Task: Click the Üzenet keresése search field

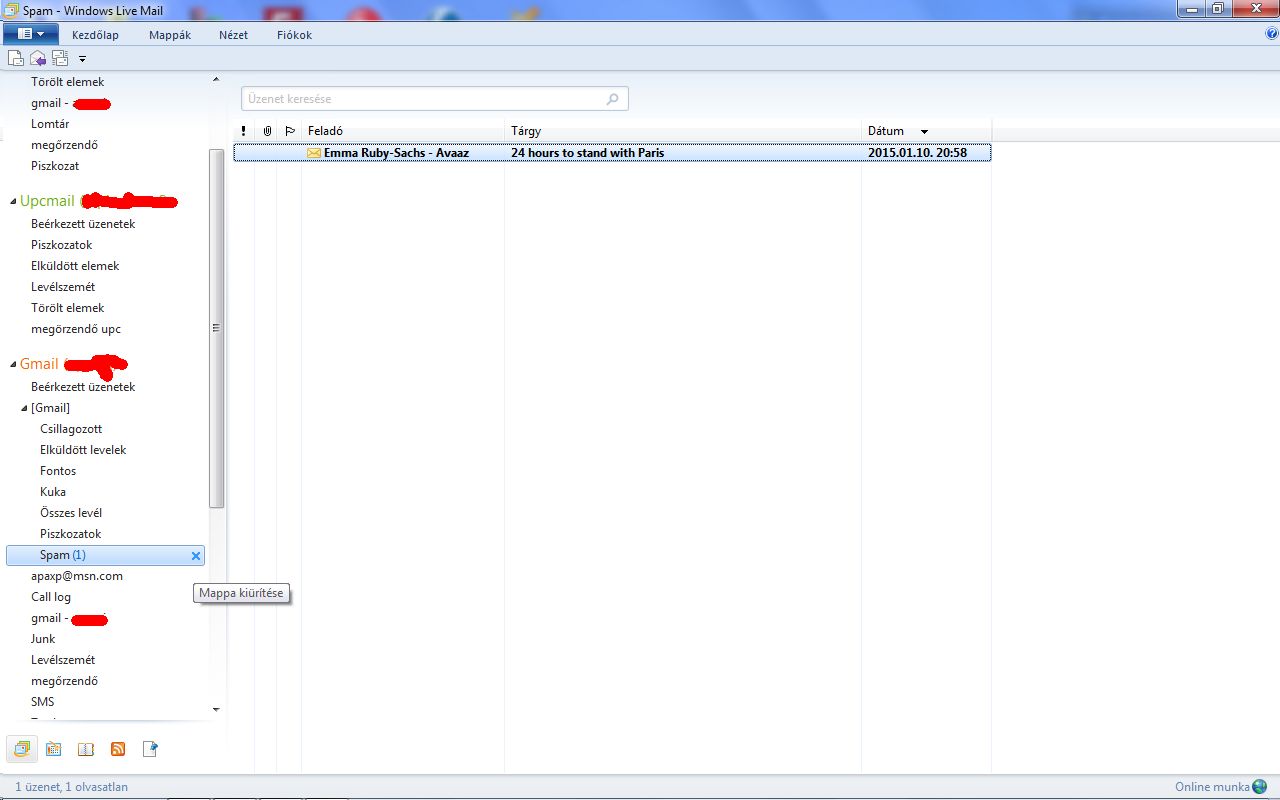Action: (434, 99)
